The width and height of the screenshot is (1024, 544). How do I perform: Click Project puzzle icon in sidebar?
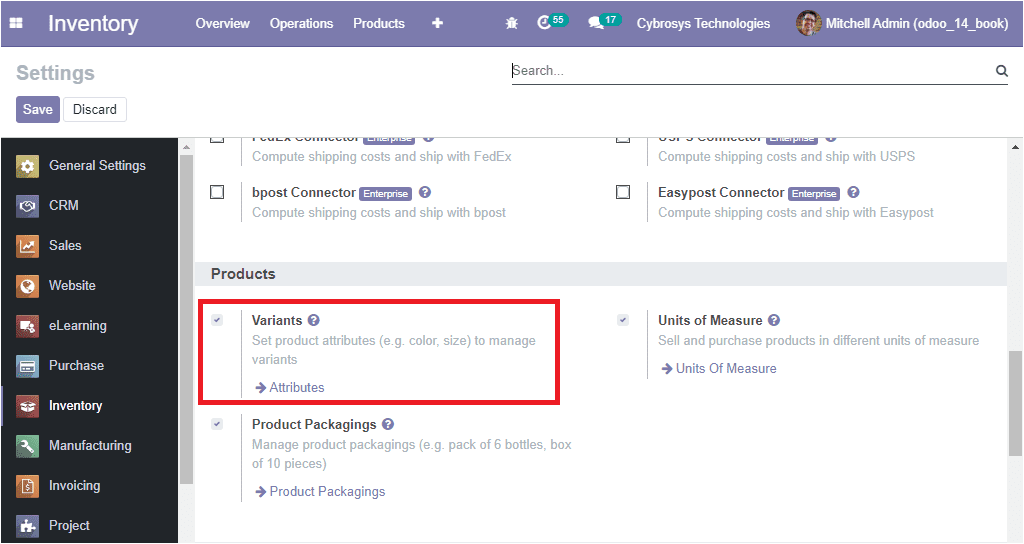pyautogui.click(x=27, y=526)
